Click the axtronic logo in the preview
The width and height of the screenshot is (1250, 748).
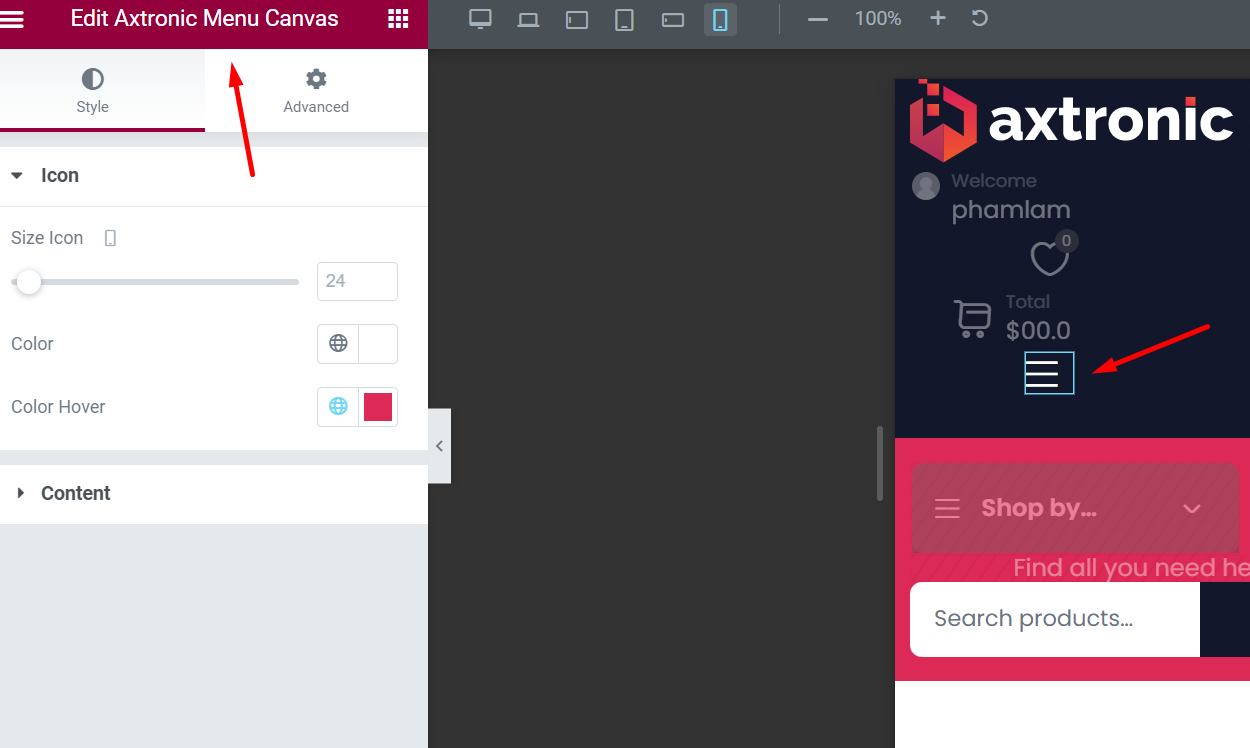(x=1071, y=120)
